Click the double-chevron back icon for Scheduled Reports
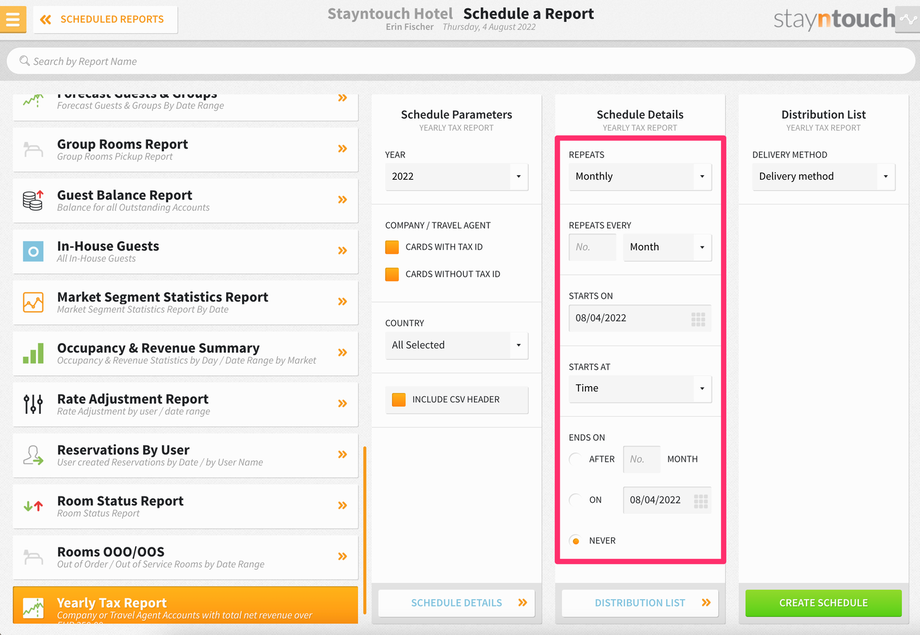This screenshot has width=920, height=635. coord(45,19)
